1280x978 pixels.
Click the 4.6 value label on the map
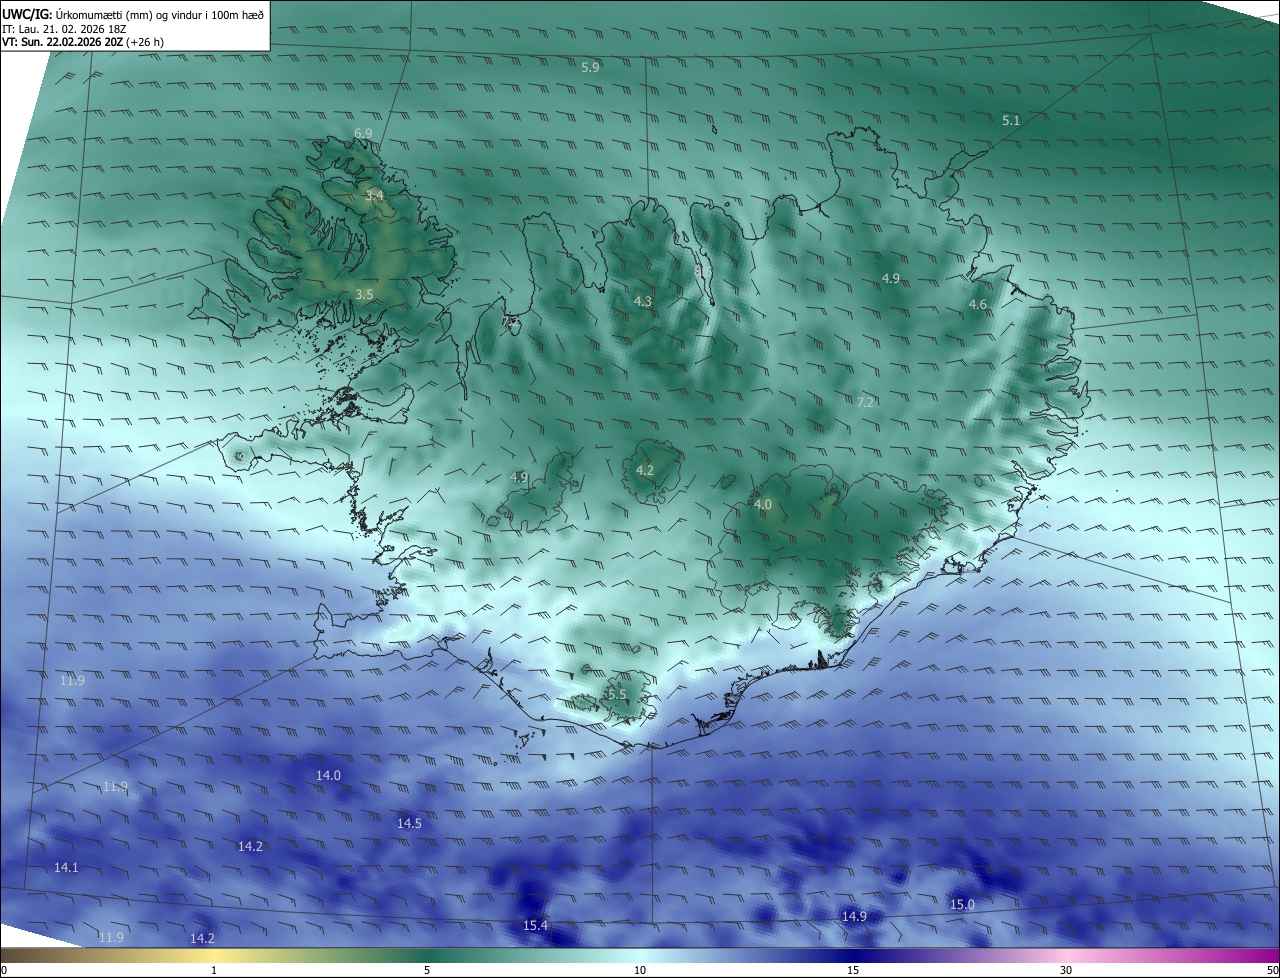point(978,304)
